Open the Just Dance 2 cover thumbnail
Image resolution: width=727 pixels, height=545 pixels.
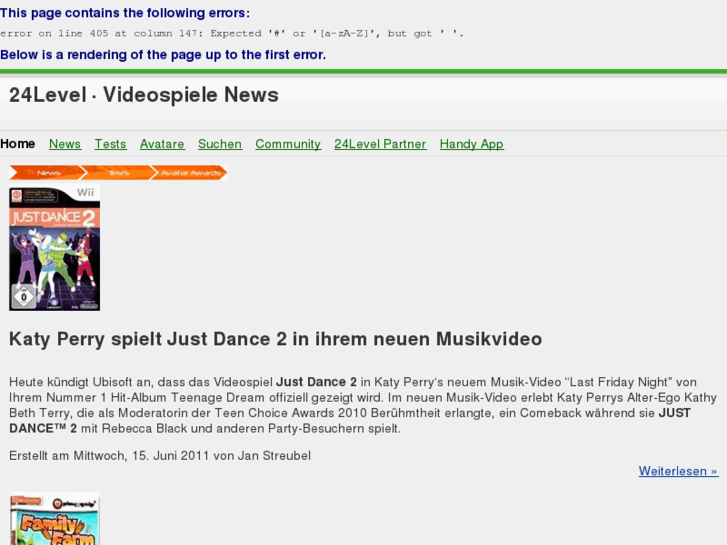coord(55,247)
